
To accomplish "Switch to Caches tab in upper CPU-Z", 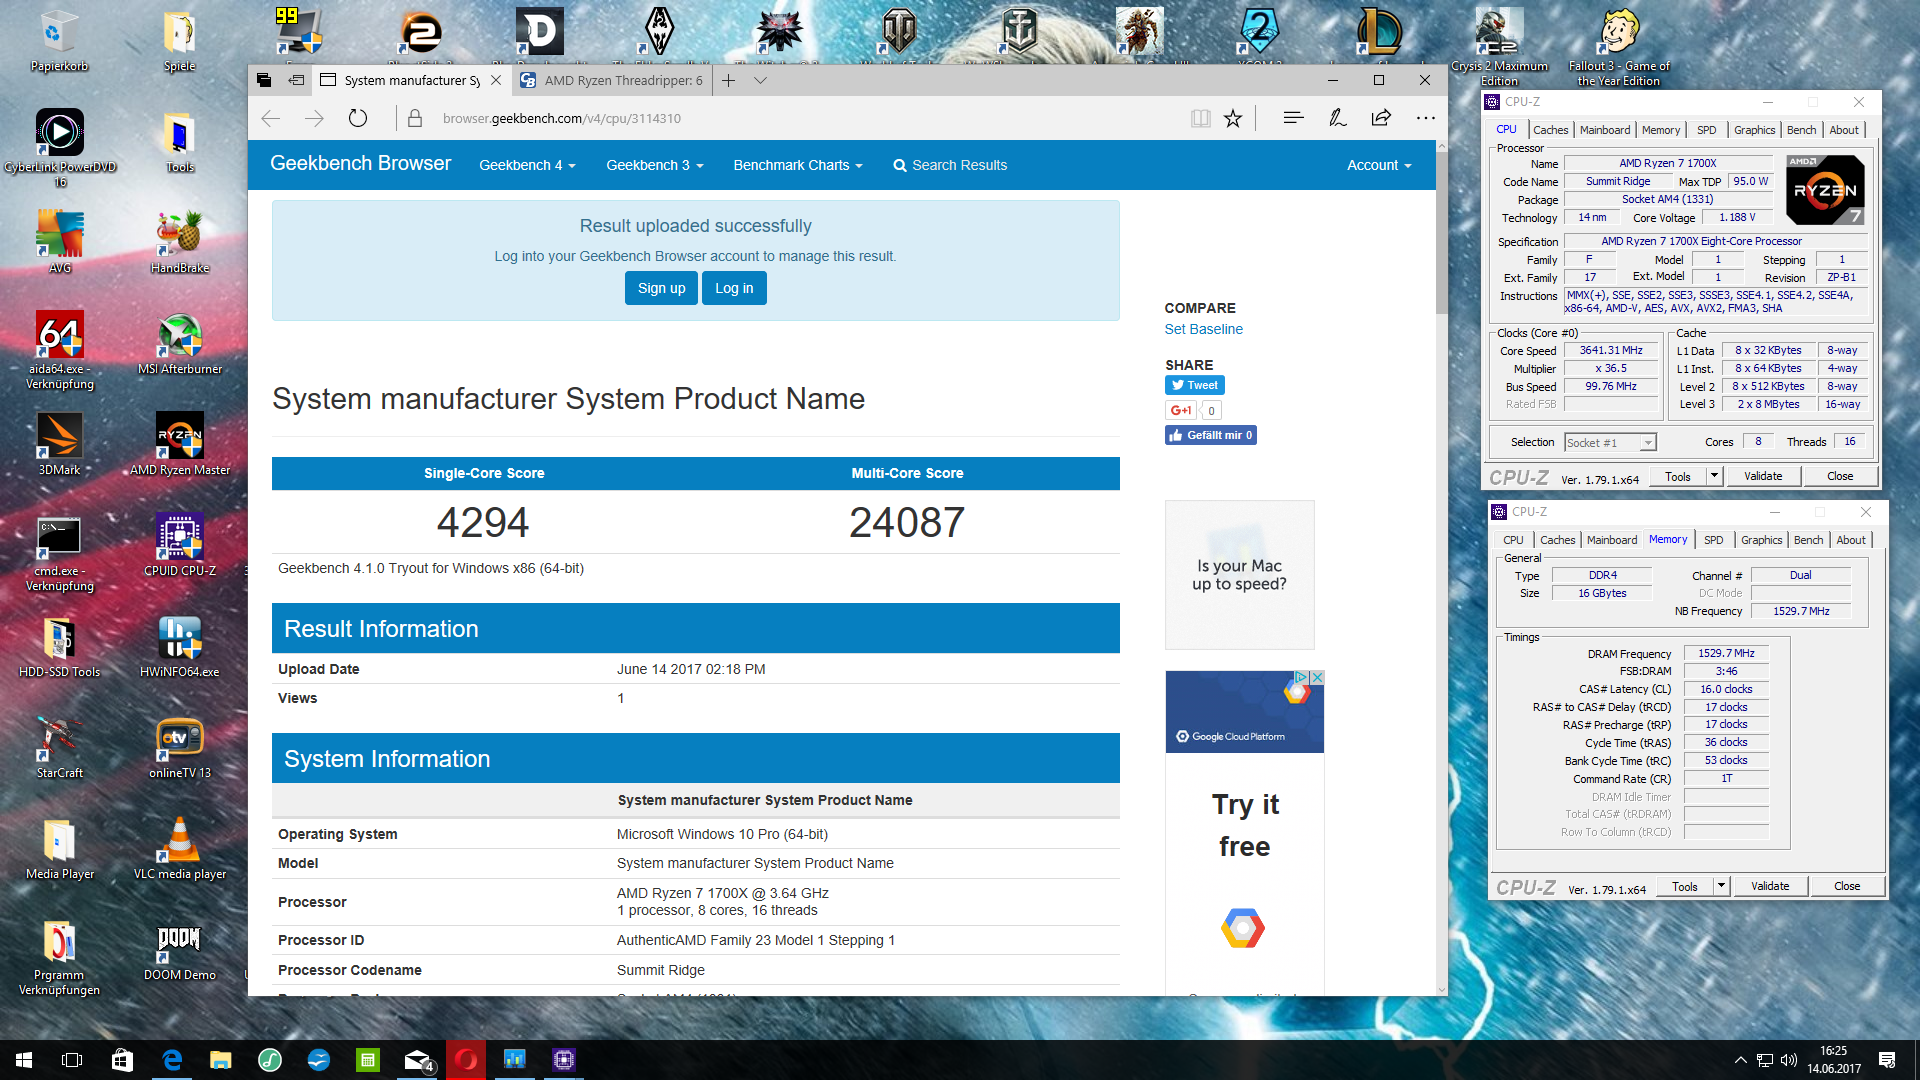I will (1550, 130).
